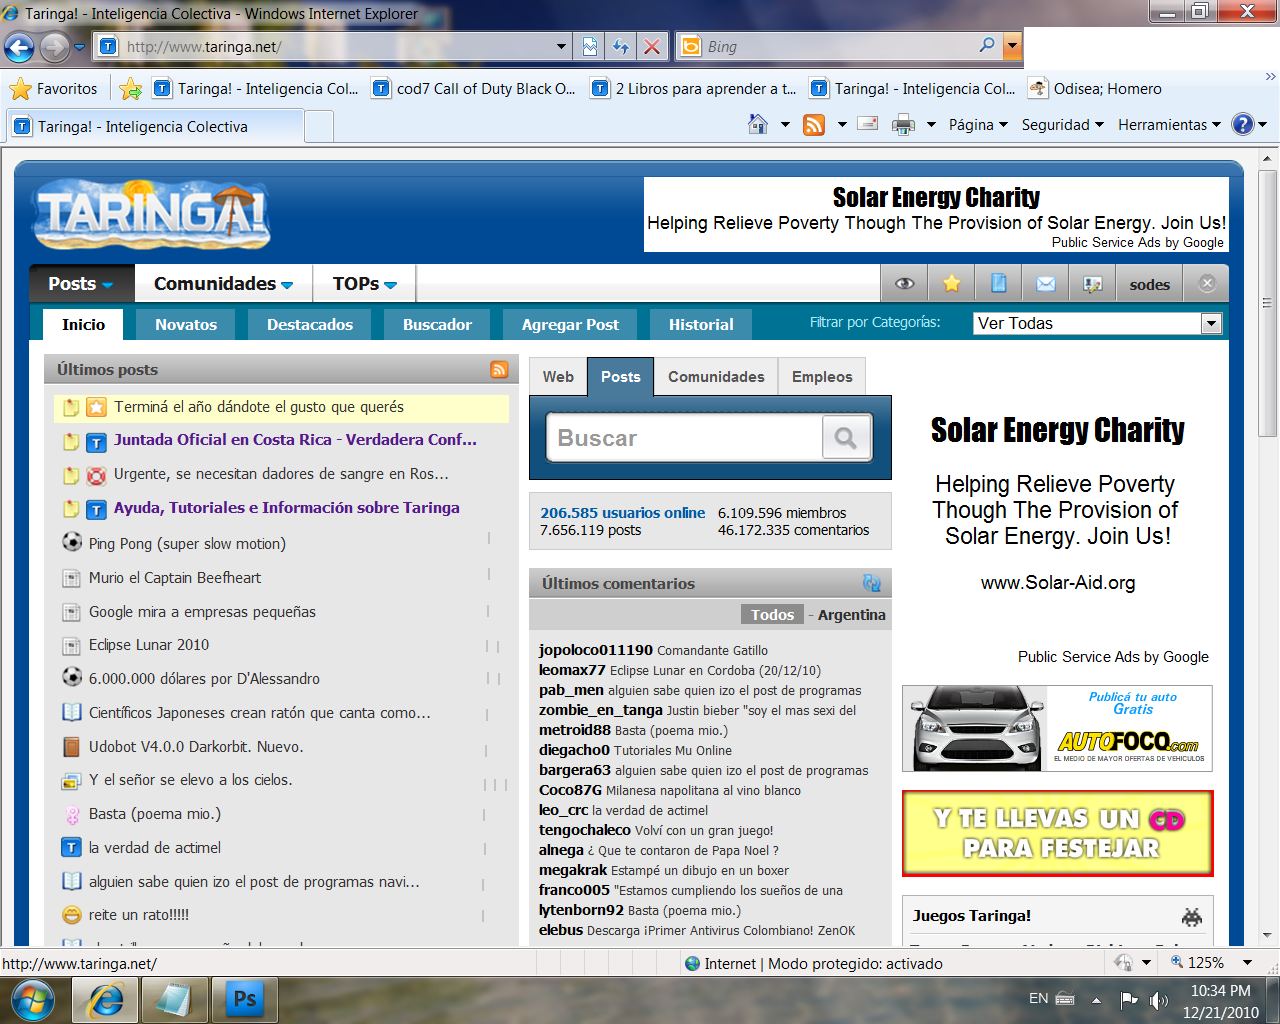
Task: Open the 206.585 usuarios online link
Action: click(622, 513)
